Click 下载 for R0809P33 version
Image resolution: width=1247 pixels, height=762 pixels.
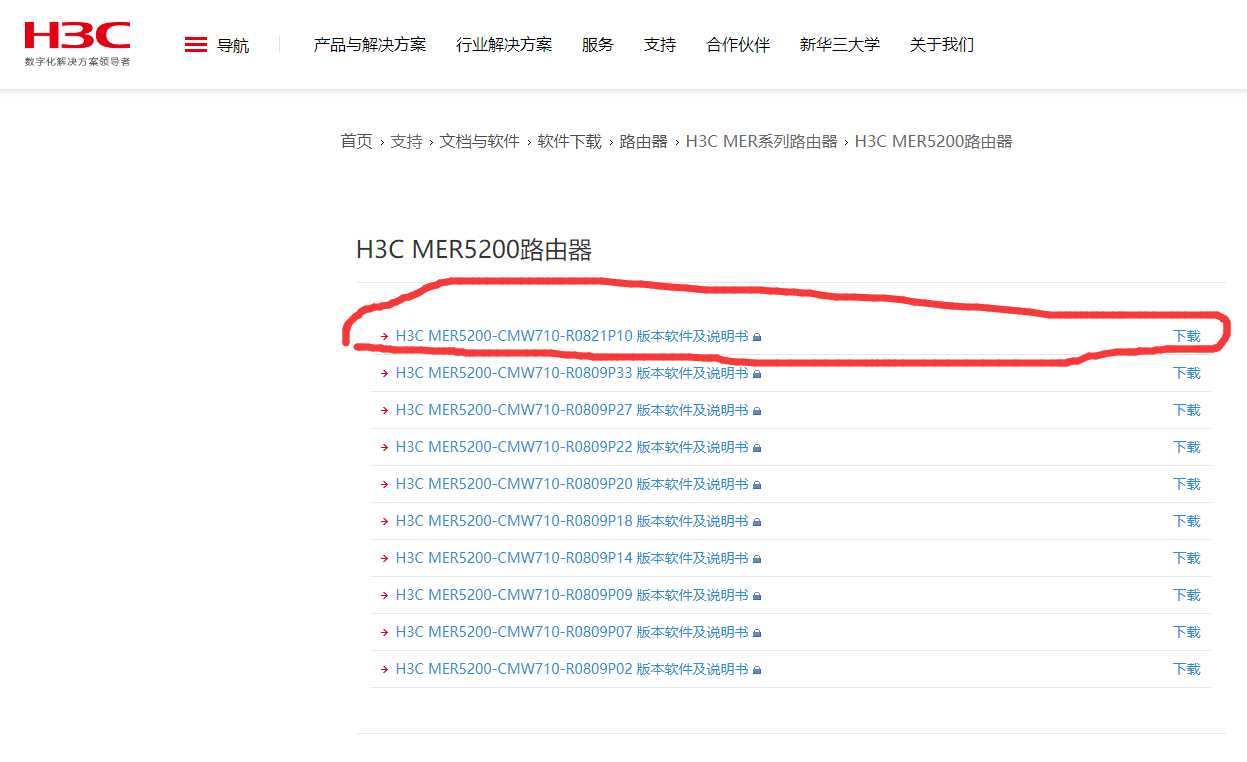click(1187, 373)
